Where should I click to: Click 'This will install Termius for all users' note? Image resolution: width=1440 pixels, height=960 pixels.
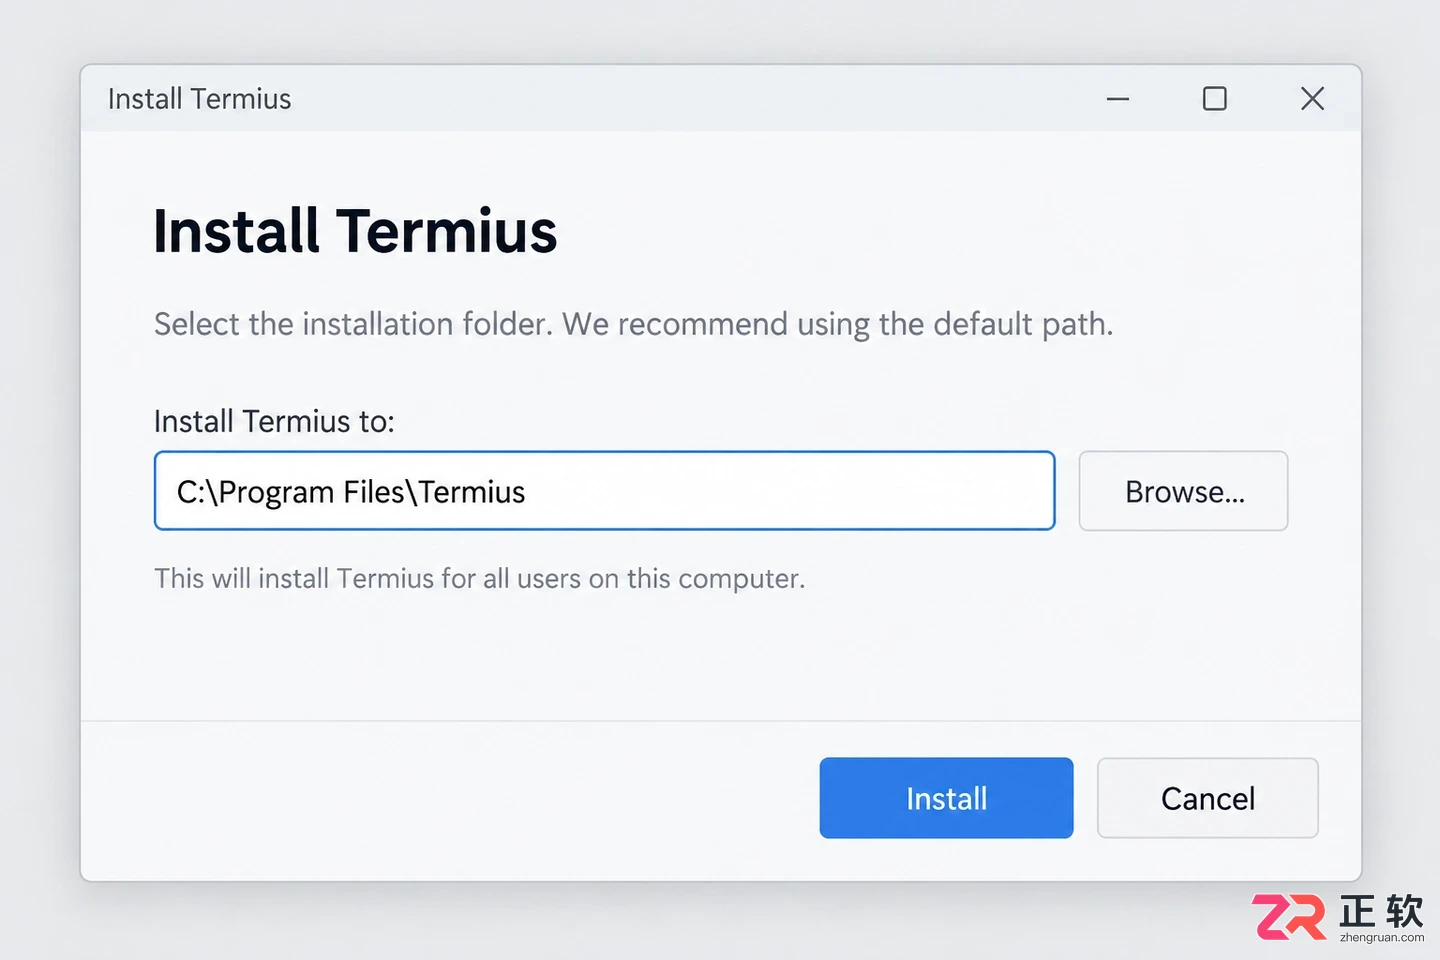480,579
